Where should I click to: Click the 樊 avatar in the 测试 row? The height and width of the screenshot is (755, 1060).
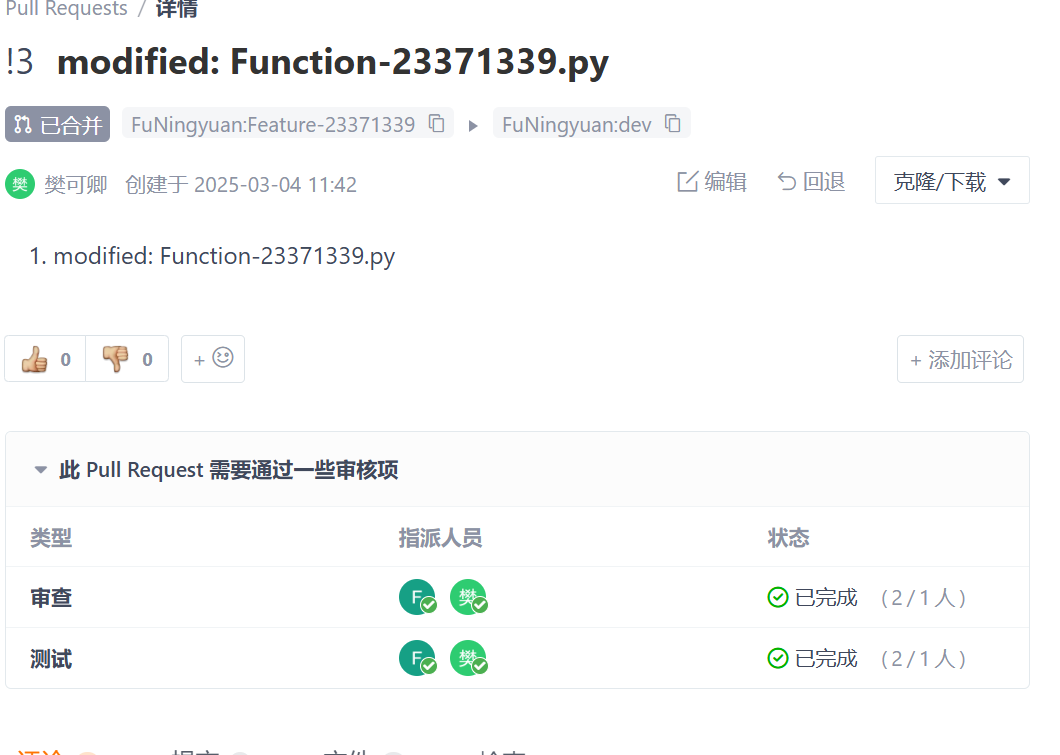(469, 658)
